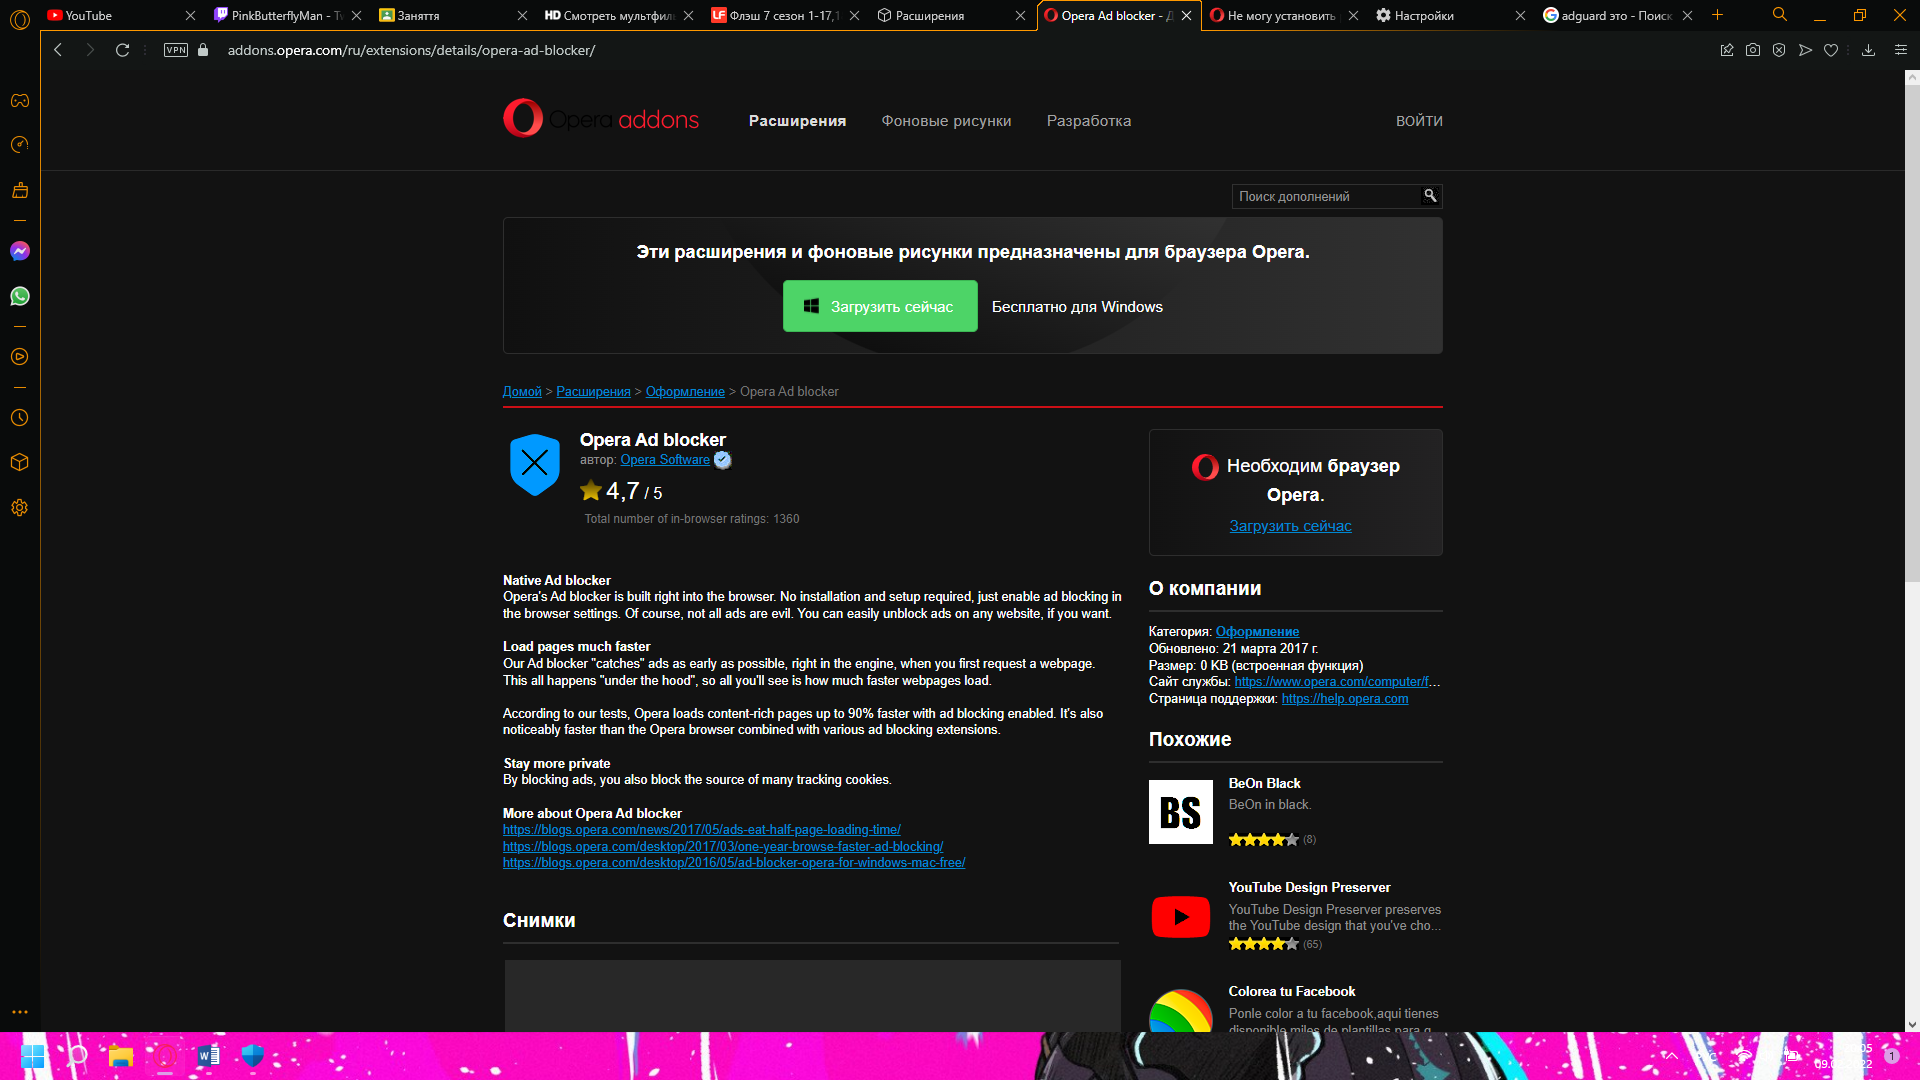Viewport: 1920px width, 1080px height.
Task: Open the Opera GX main menu logo
Action: 20,19
